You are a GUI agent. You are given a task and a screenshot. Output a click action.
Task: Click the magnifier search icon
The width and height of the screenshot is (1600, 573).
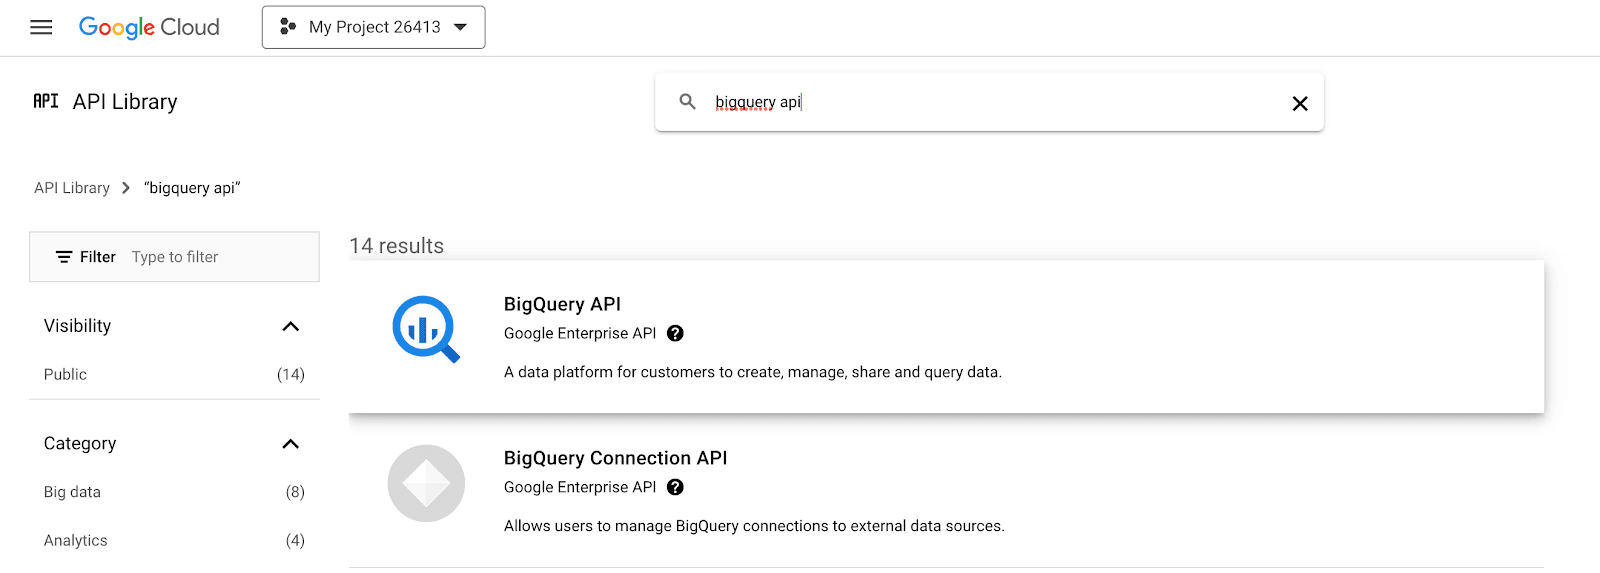(x=687, y=101)
